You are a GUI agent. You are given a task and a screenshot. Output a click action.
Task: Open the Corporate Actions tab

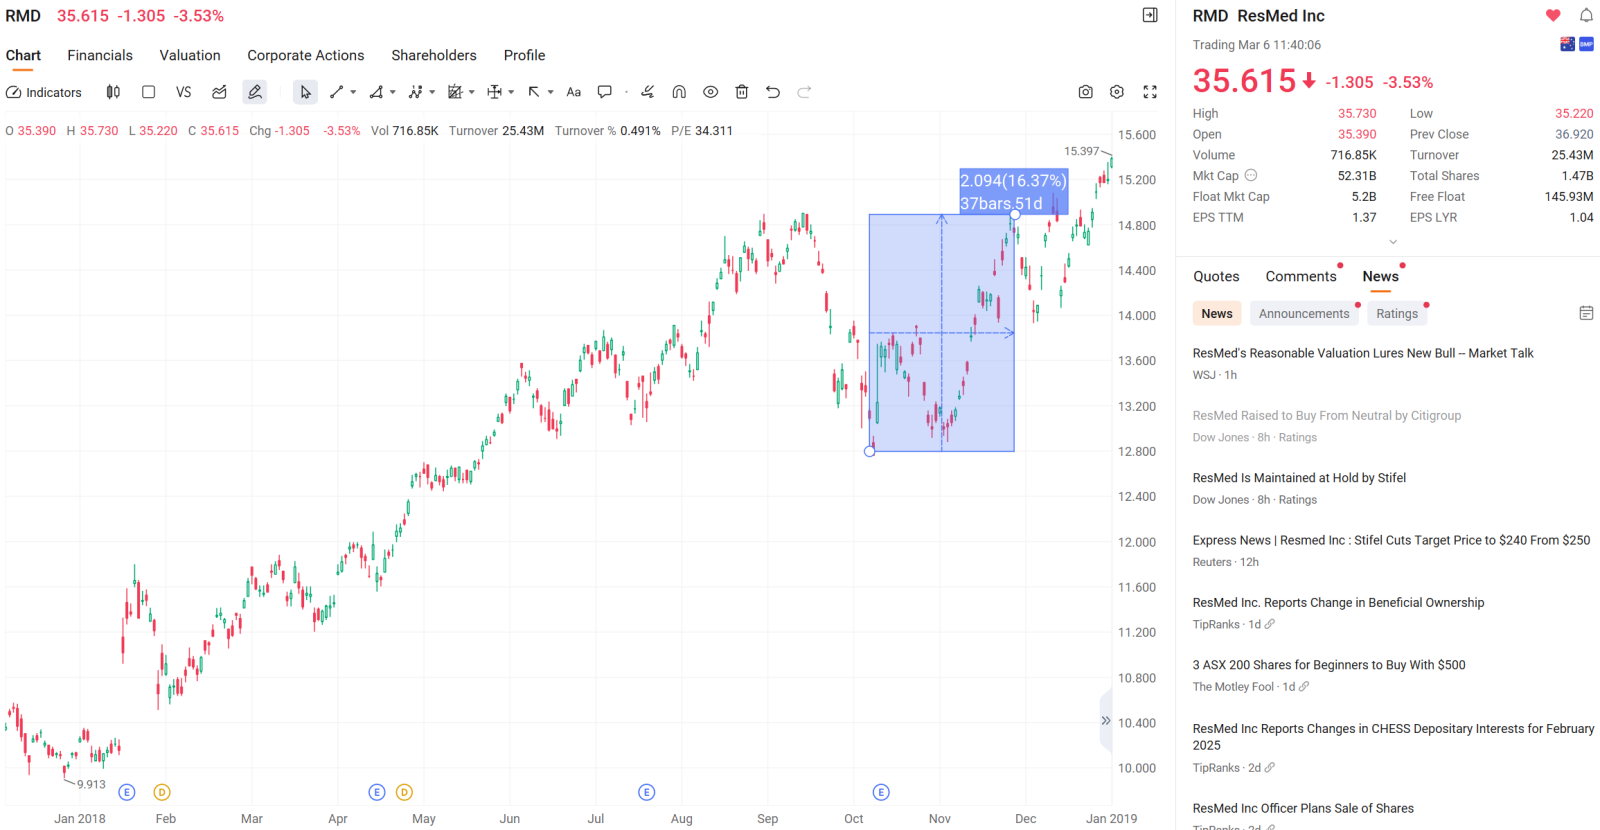point(306,55)
